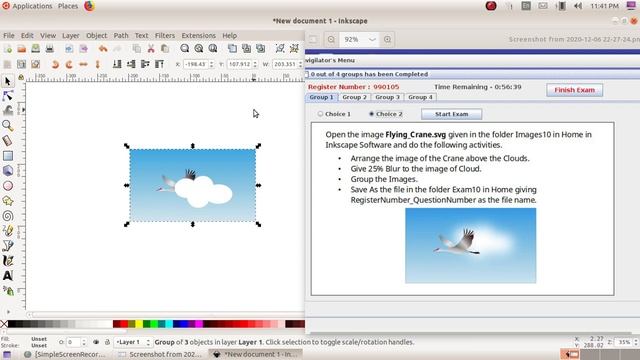Open the Object menu
This screenshot has width=640, height=360.
tap(96, 36)
